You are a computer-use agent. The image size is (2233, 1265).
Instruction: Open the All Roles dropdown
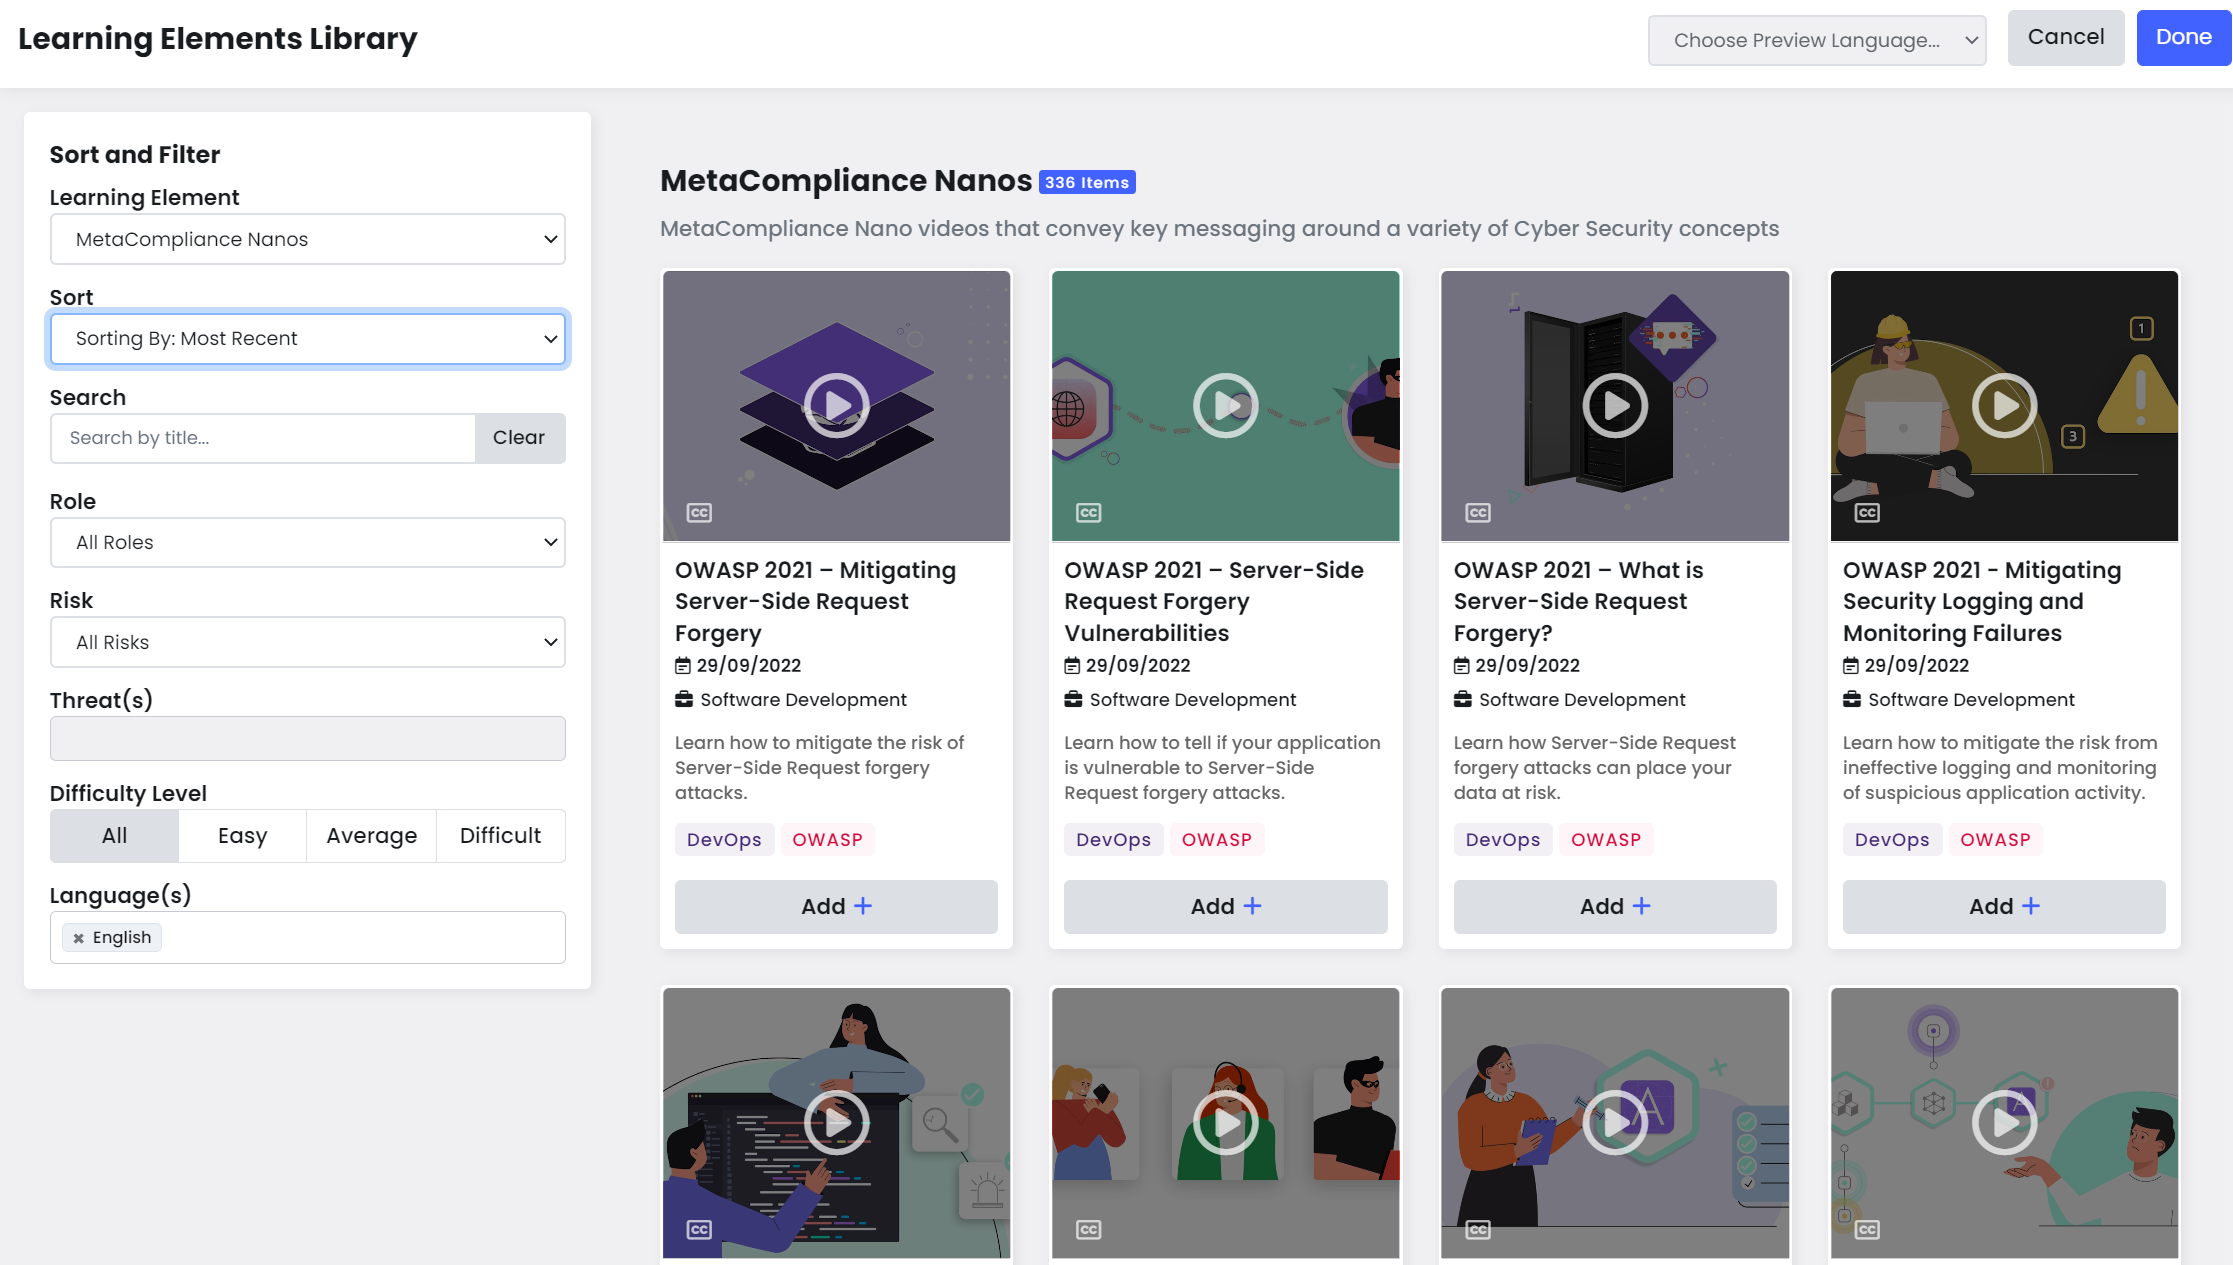point(307,542)
